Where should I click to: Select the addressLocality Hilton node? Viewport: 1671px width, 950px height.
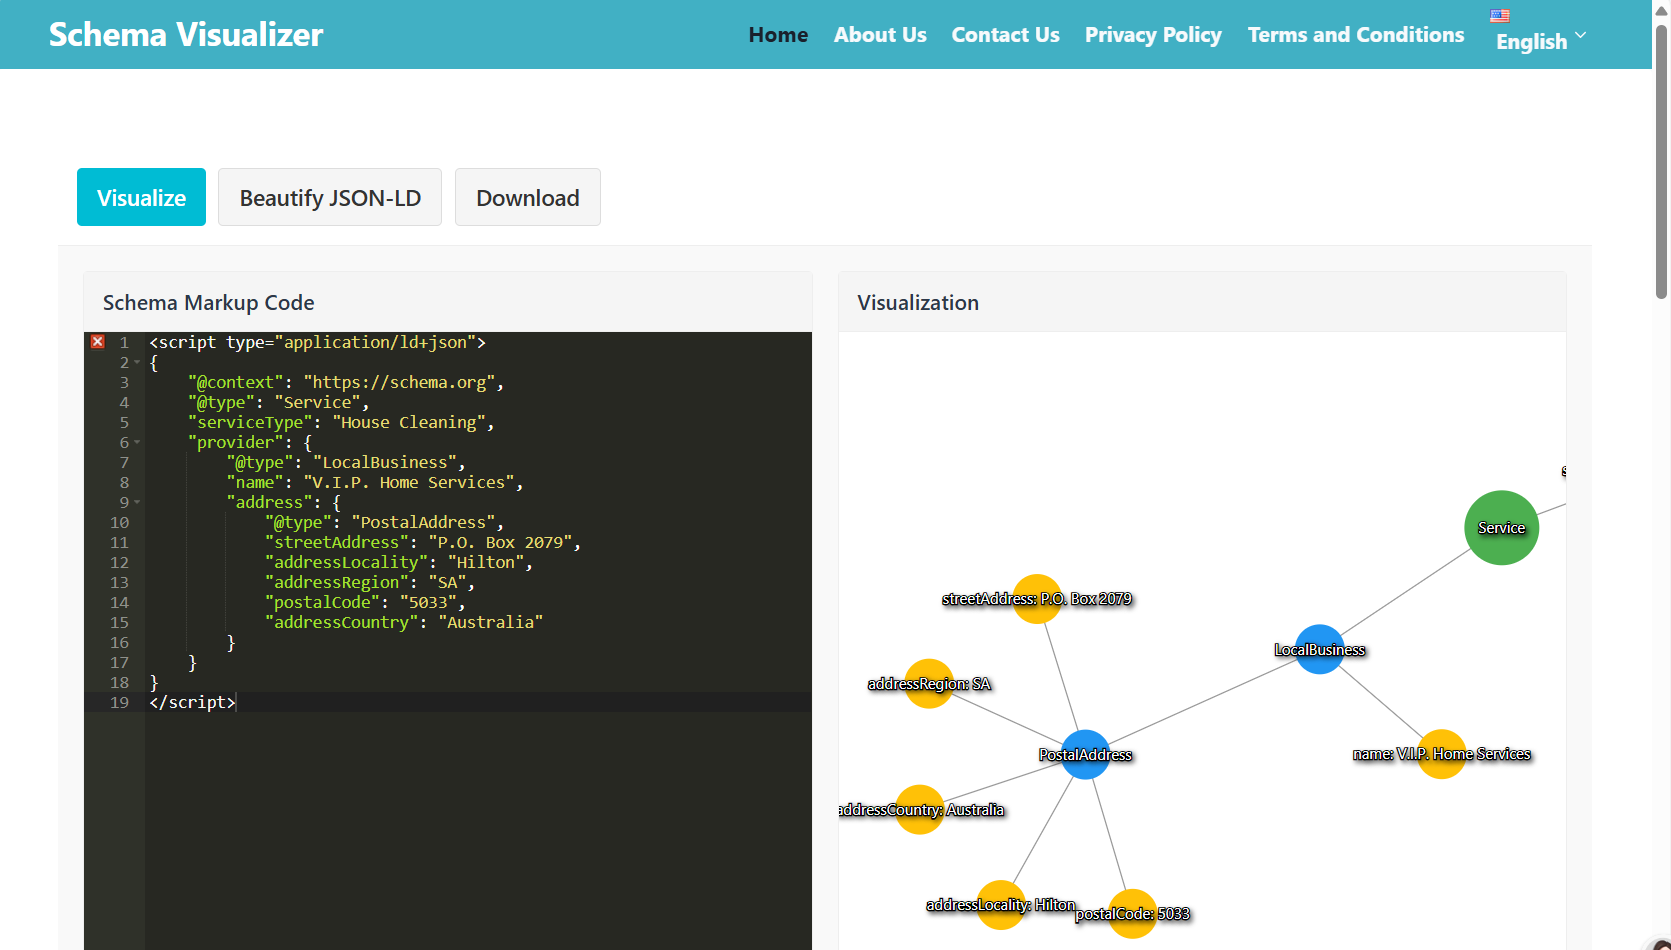tap(1001, 905)
